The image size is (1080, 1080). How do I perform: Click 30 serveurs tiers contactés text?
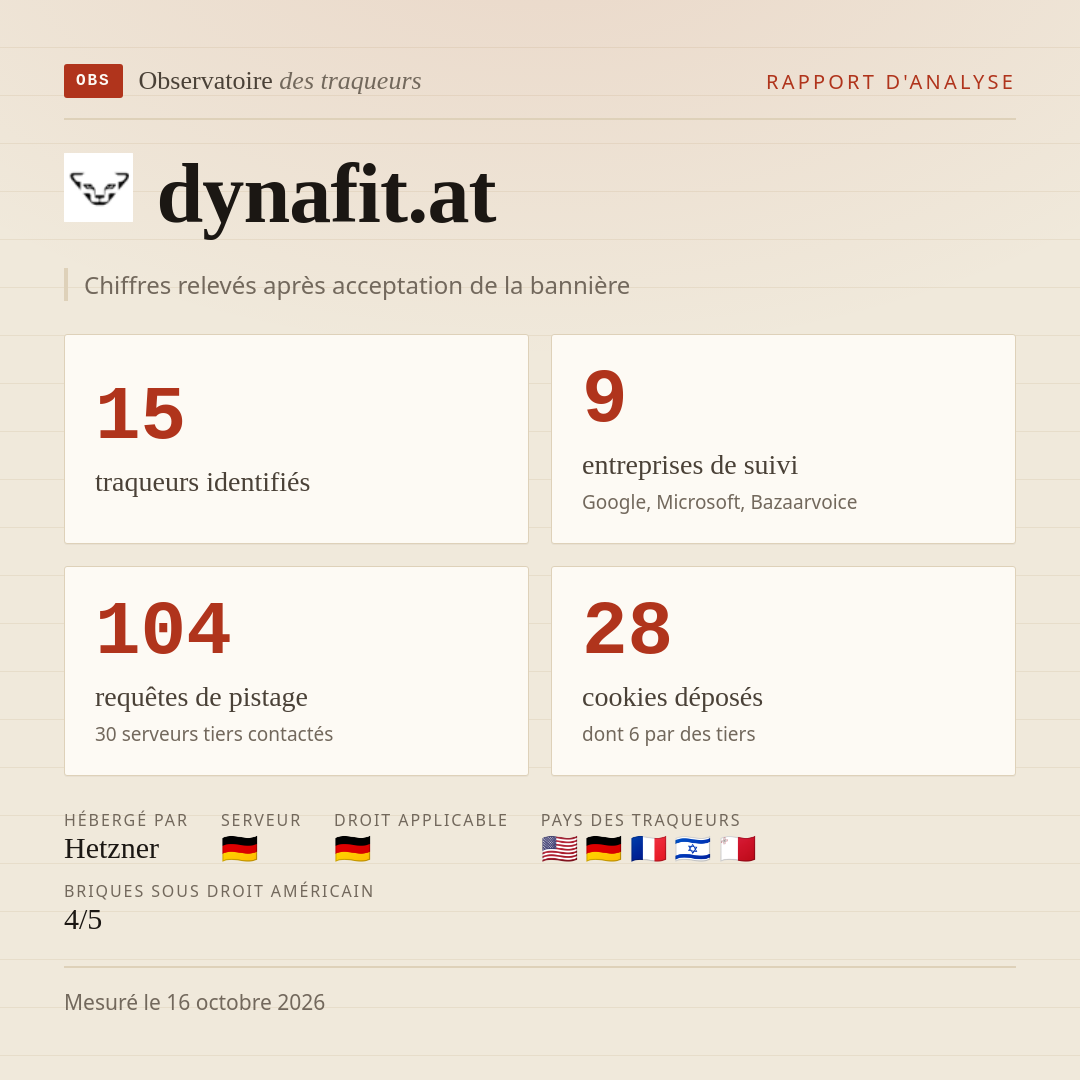point(214,734)
